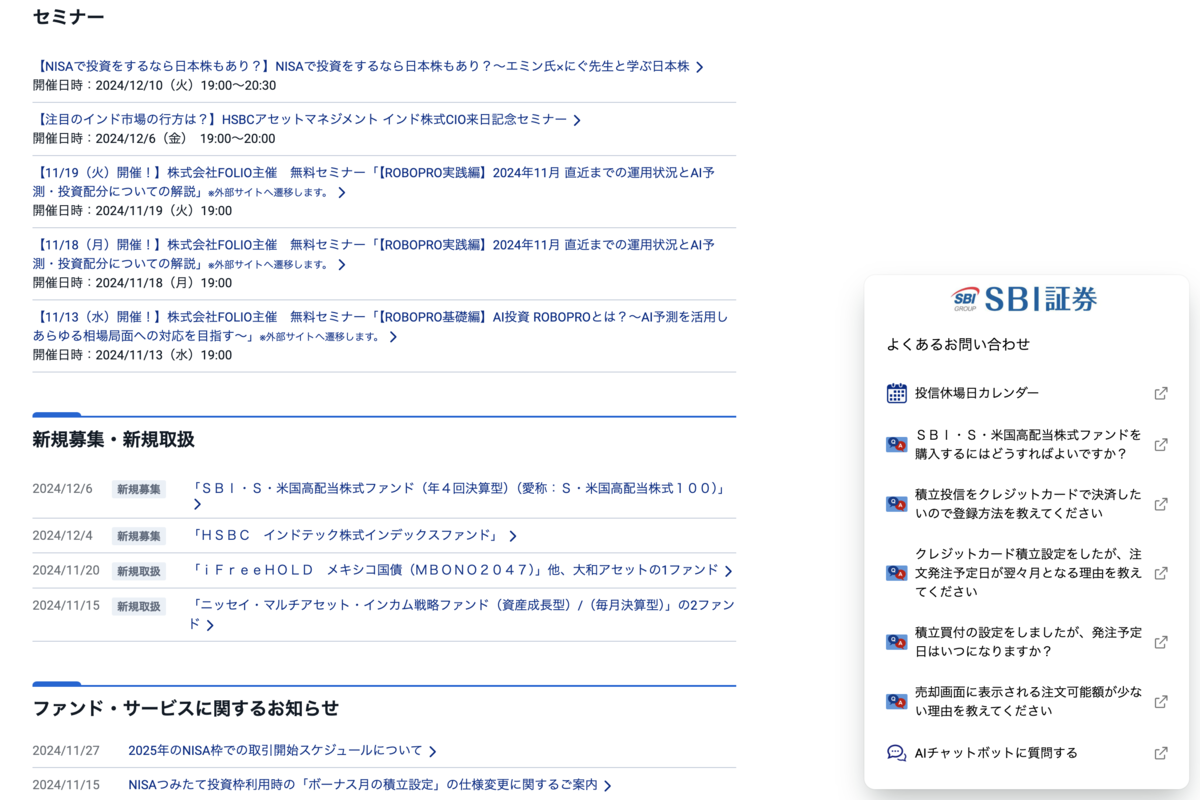Click FAQ icon beside 売却画面 注文可能額 question
This screenshot has width=1200, height=800.
point(897,702)
